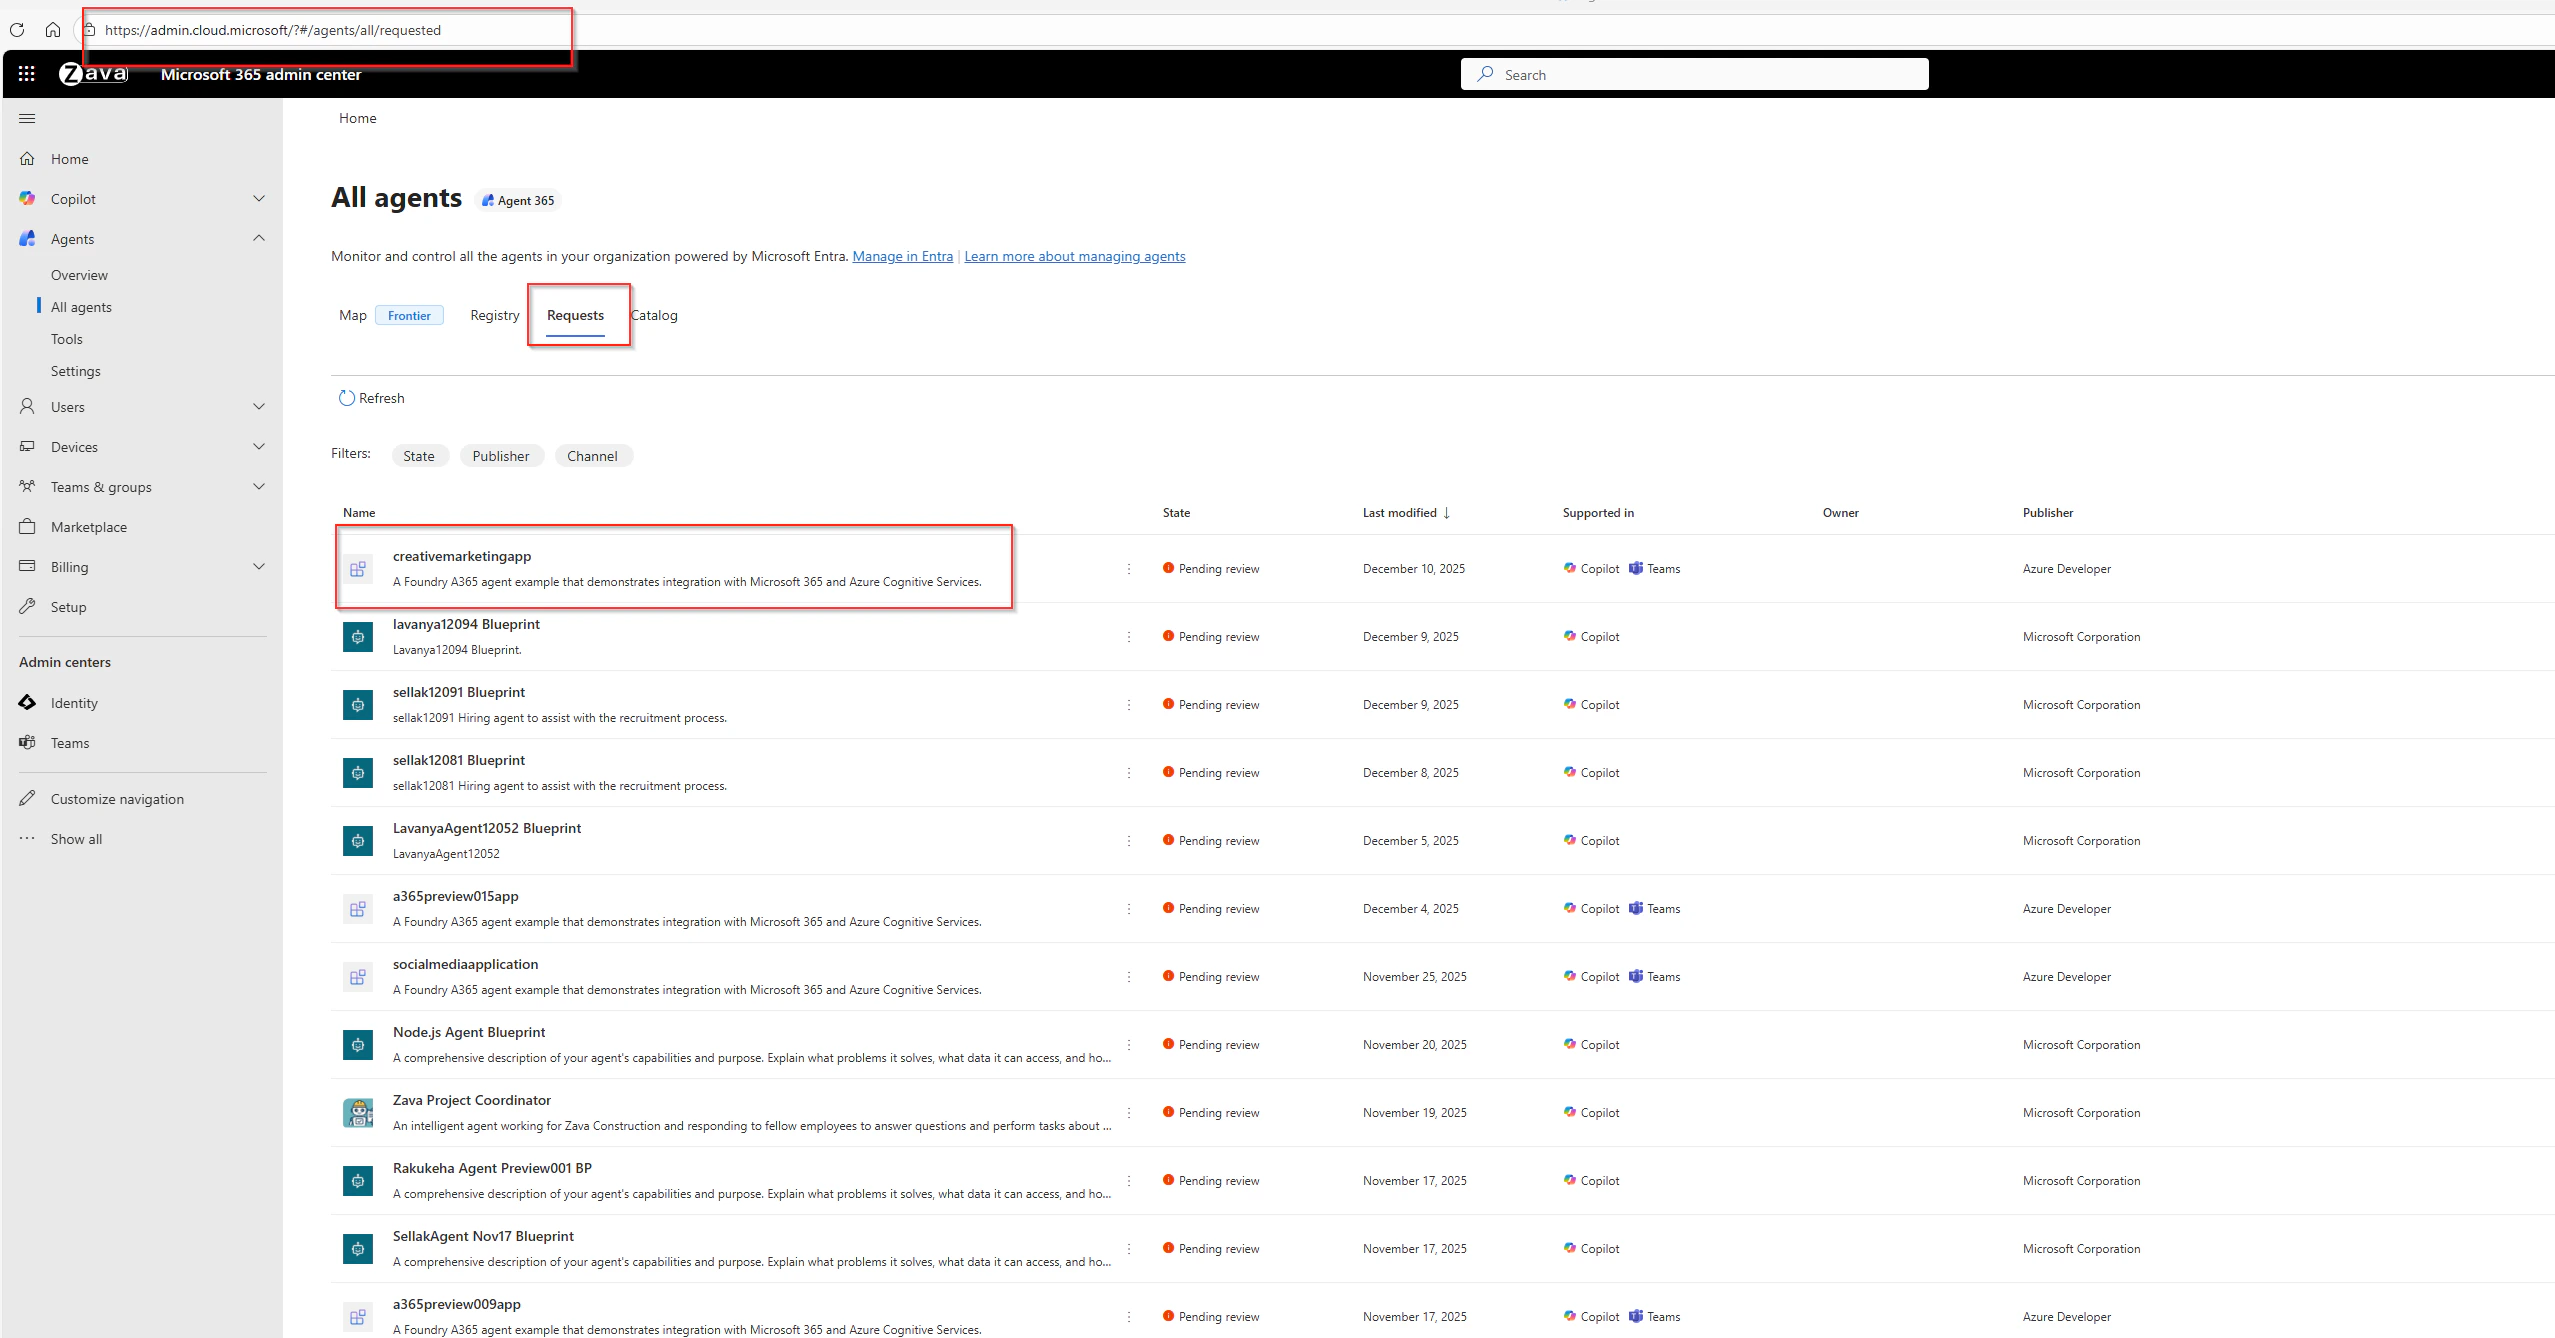Switch to the Map tab
The image size is (2555, 1338).
point(353,315)
